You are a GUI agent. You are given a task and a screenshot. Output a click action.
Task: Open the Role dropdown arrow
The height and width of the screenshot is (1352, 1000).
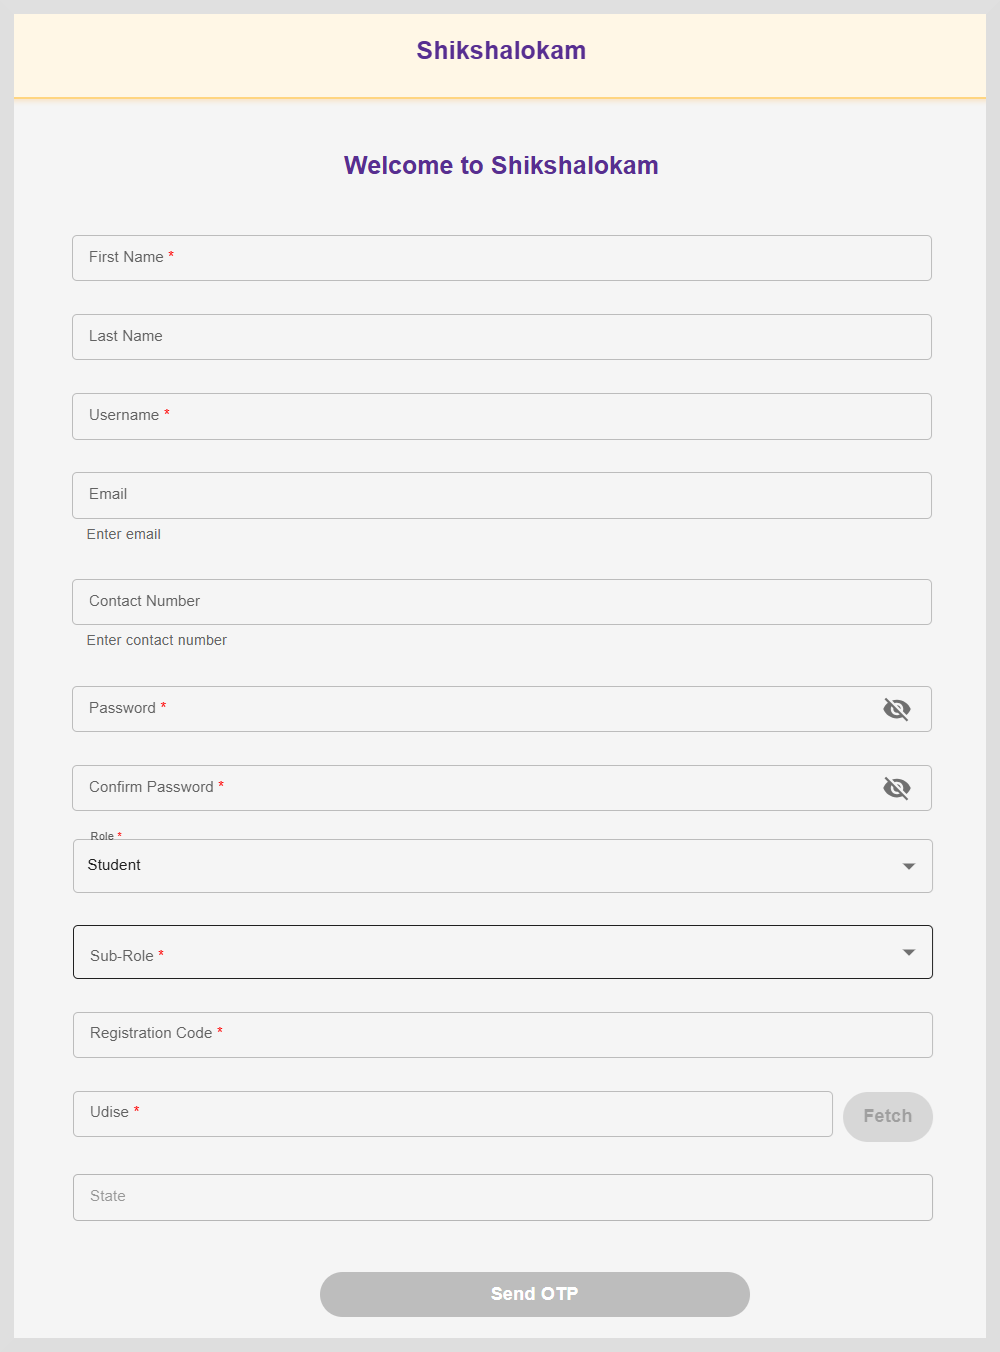(x=908, y=866)
